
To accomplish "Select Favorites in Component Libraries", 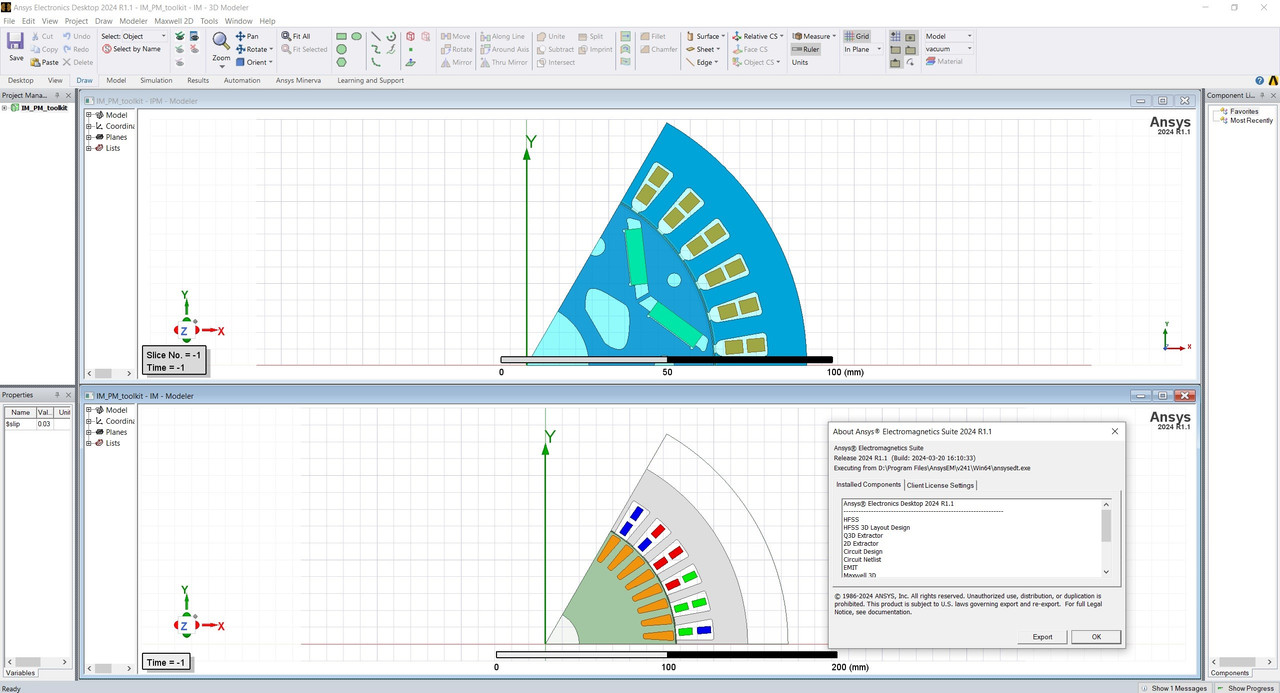I will [x=1244, y=111].
